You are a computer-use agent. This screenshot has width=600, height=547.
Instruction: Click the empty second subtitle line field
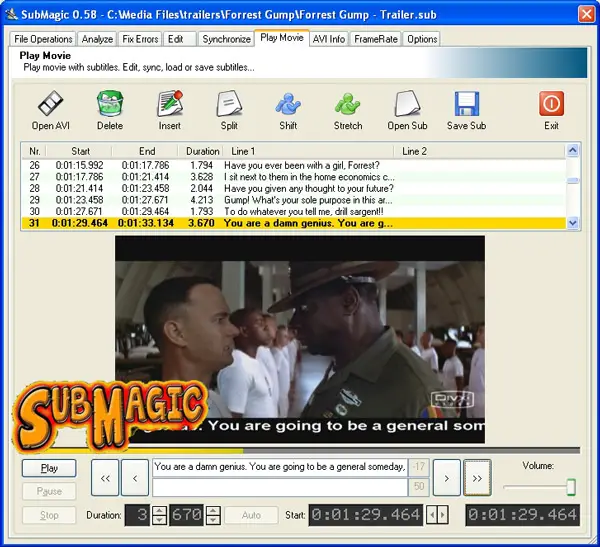(280, 487)
